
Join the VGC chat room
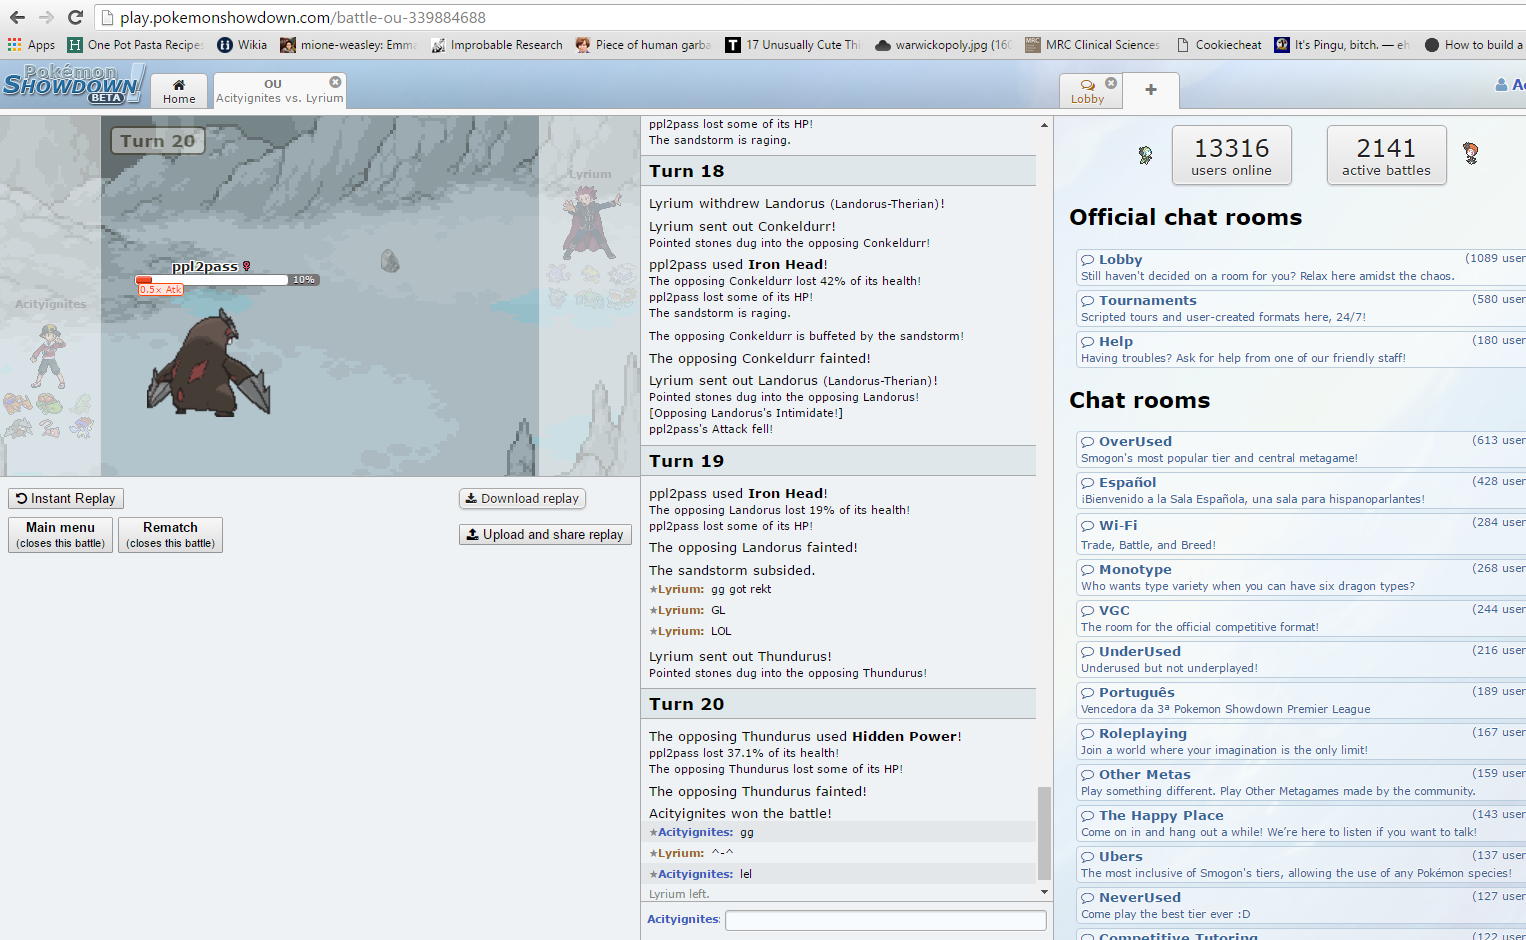(1300, 618)
